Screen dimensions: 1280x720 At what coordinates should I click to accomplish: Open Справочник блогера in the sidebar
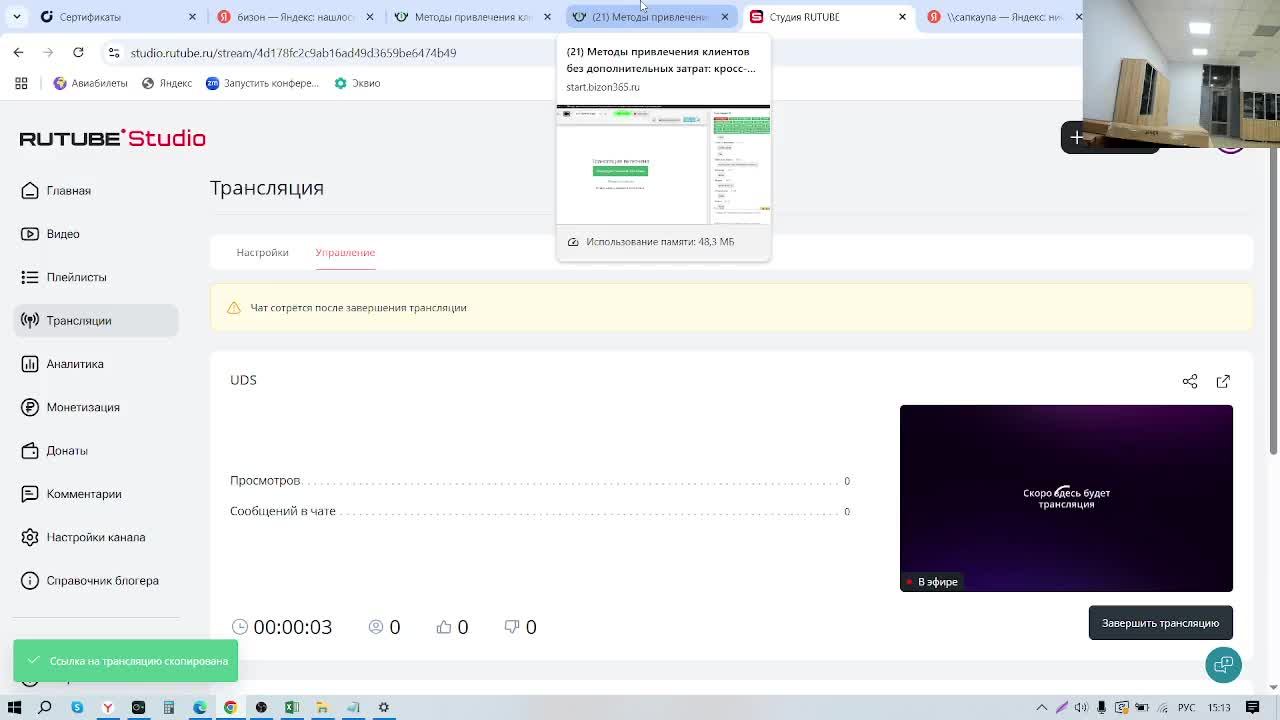[96, 580]
